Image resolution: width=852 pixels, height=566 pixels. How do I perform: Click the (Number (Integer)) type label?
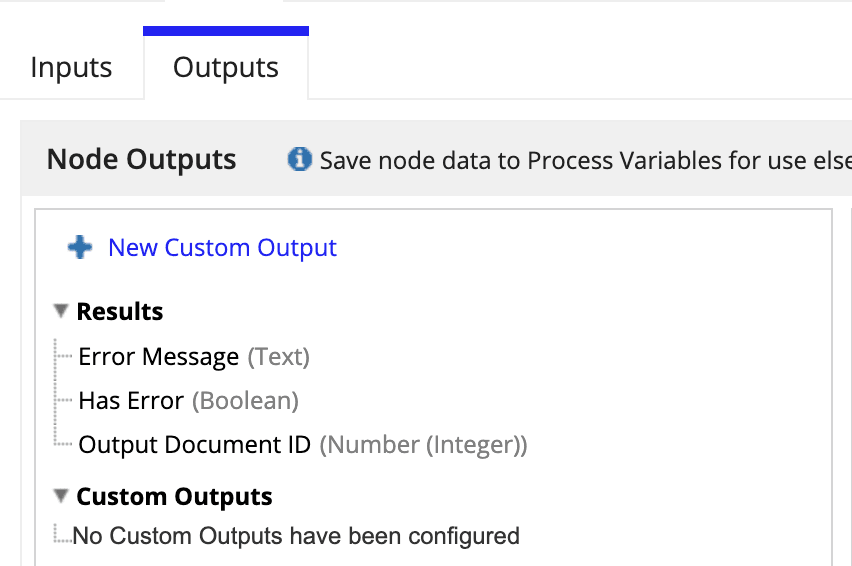(x=423, y=445)
